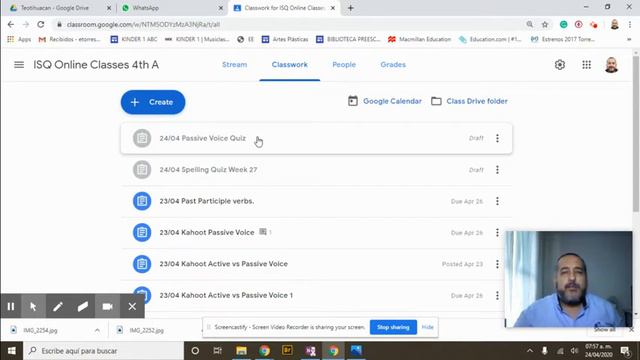Image resolution: width=640 pixels, height=360 pixels.
Task: Select the Screencastify mouse cursor tool
Action: click(33, 306)
